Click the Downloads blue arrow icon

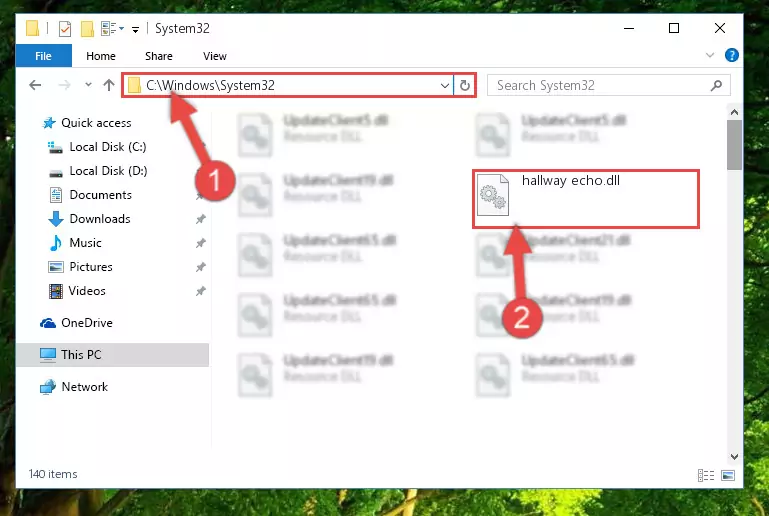pyautogui.click(x=56, y=219)
